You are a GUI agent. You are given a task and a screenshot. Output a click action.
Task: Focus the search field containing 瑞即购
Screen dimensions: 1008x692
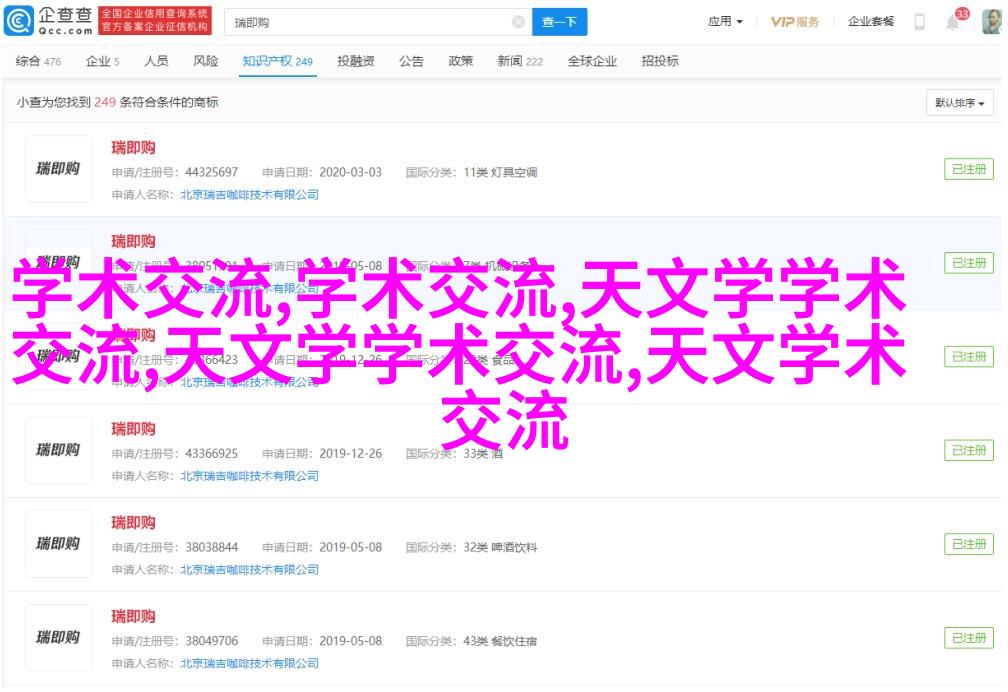[x=378, y=23]
